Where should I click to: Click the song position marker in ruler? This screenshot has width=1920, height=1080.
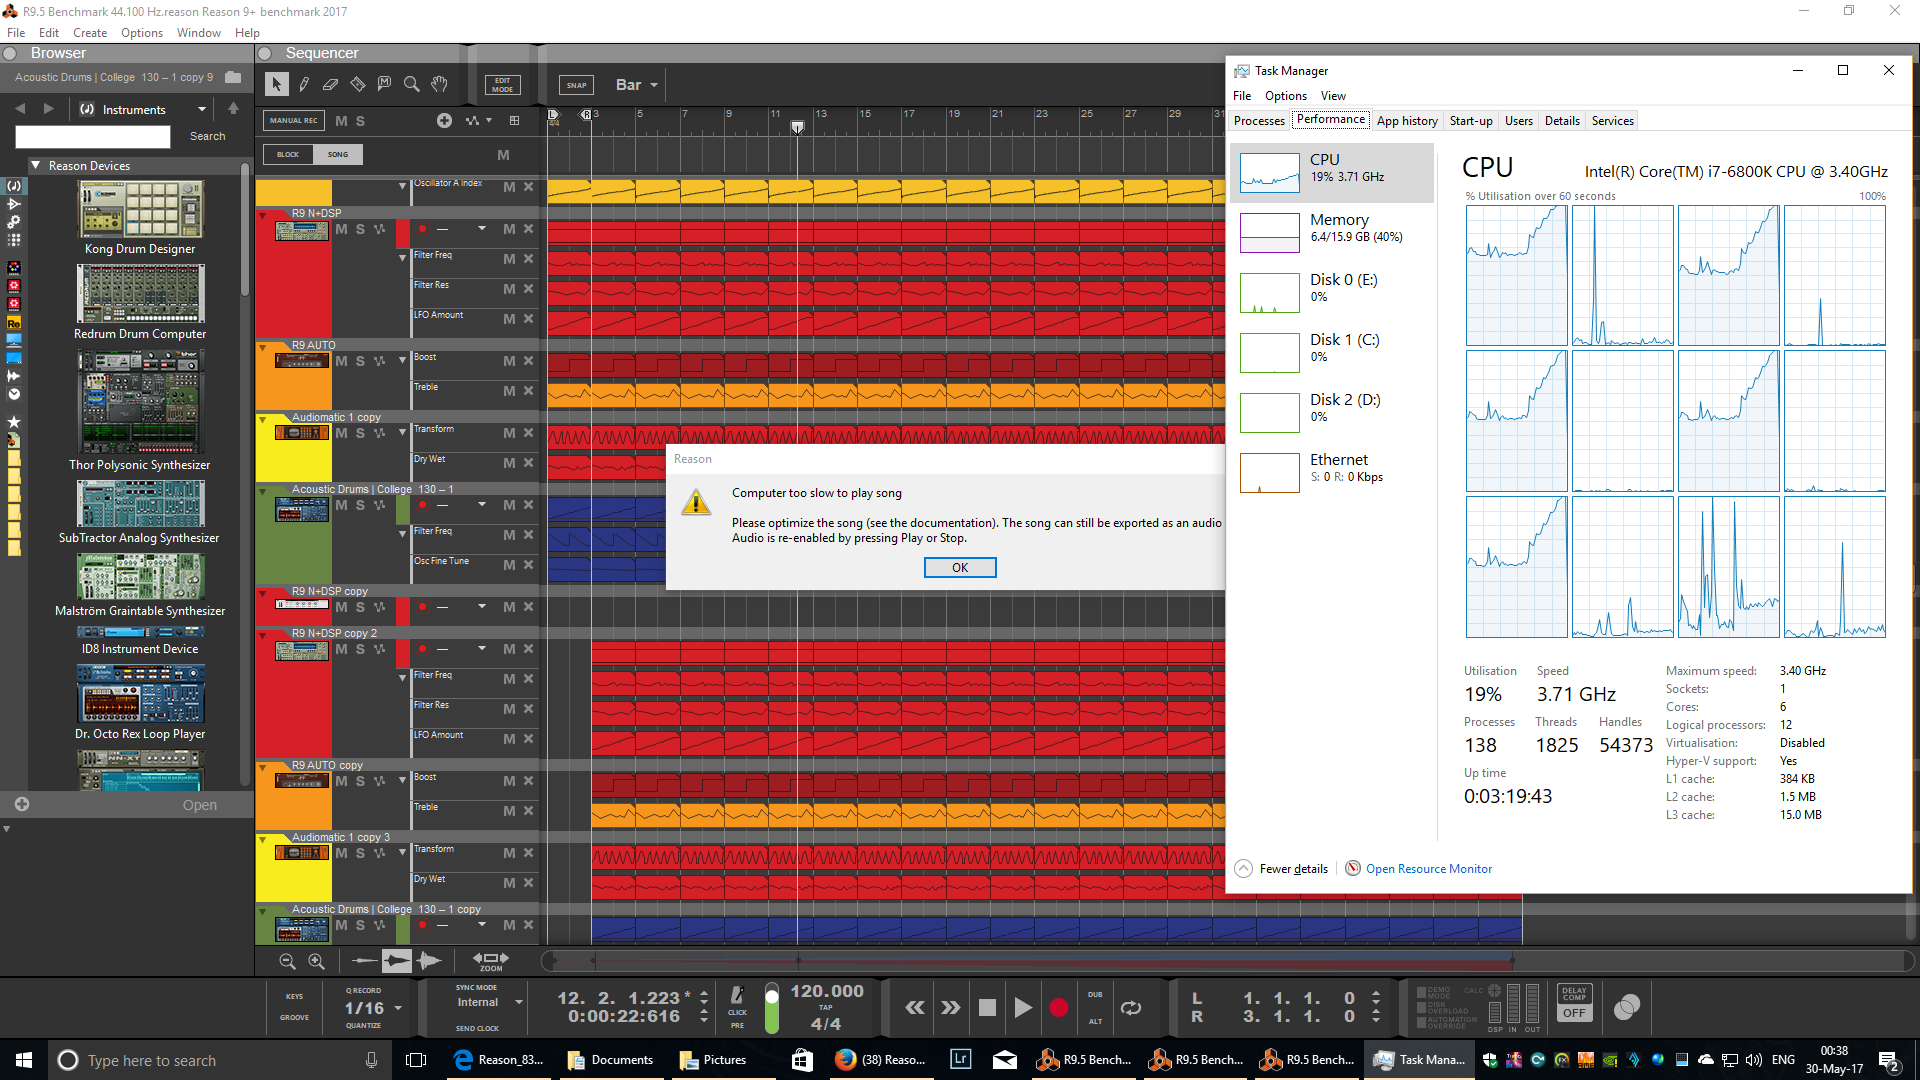[797, 127]
